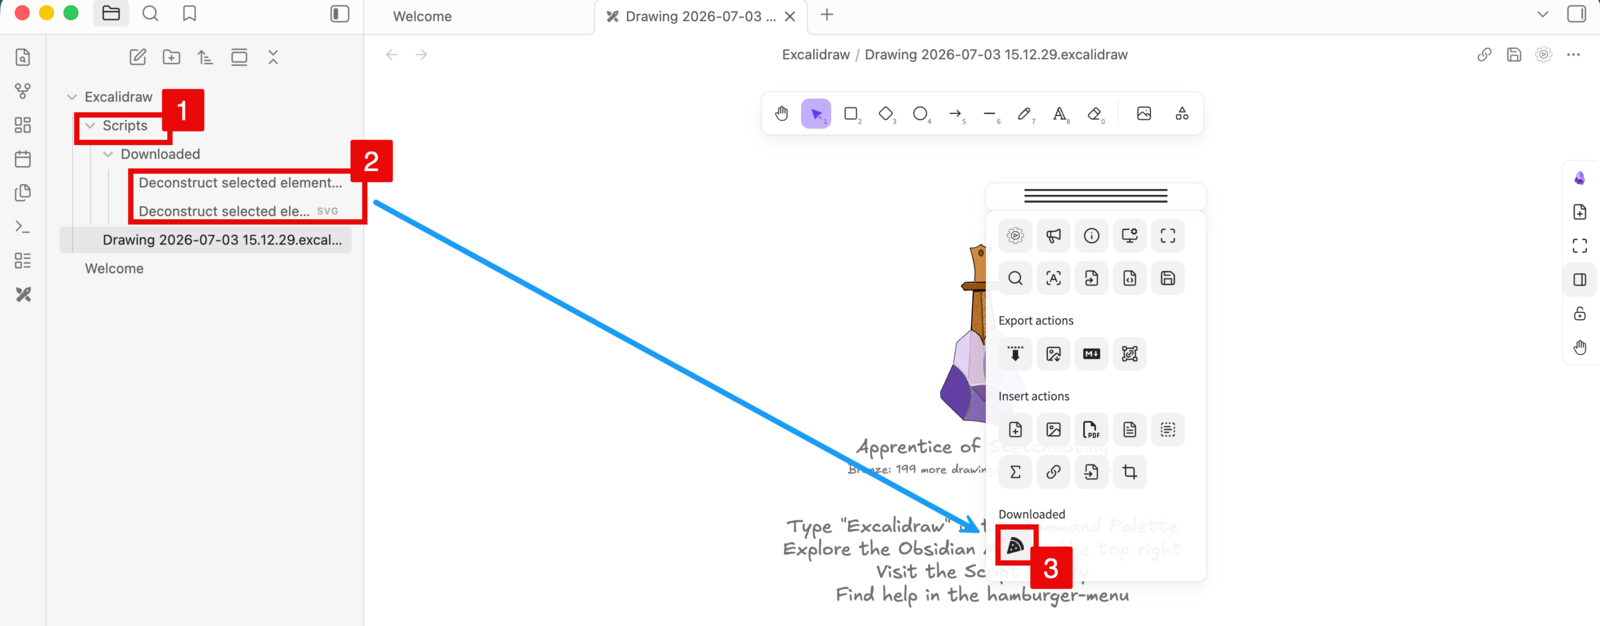Screen dimensions: 1600x626
Task: Select the Pencil freedraw tool
Action: (x=1025, y=114)
